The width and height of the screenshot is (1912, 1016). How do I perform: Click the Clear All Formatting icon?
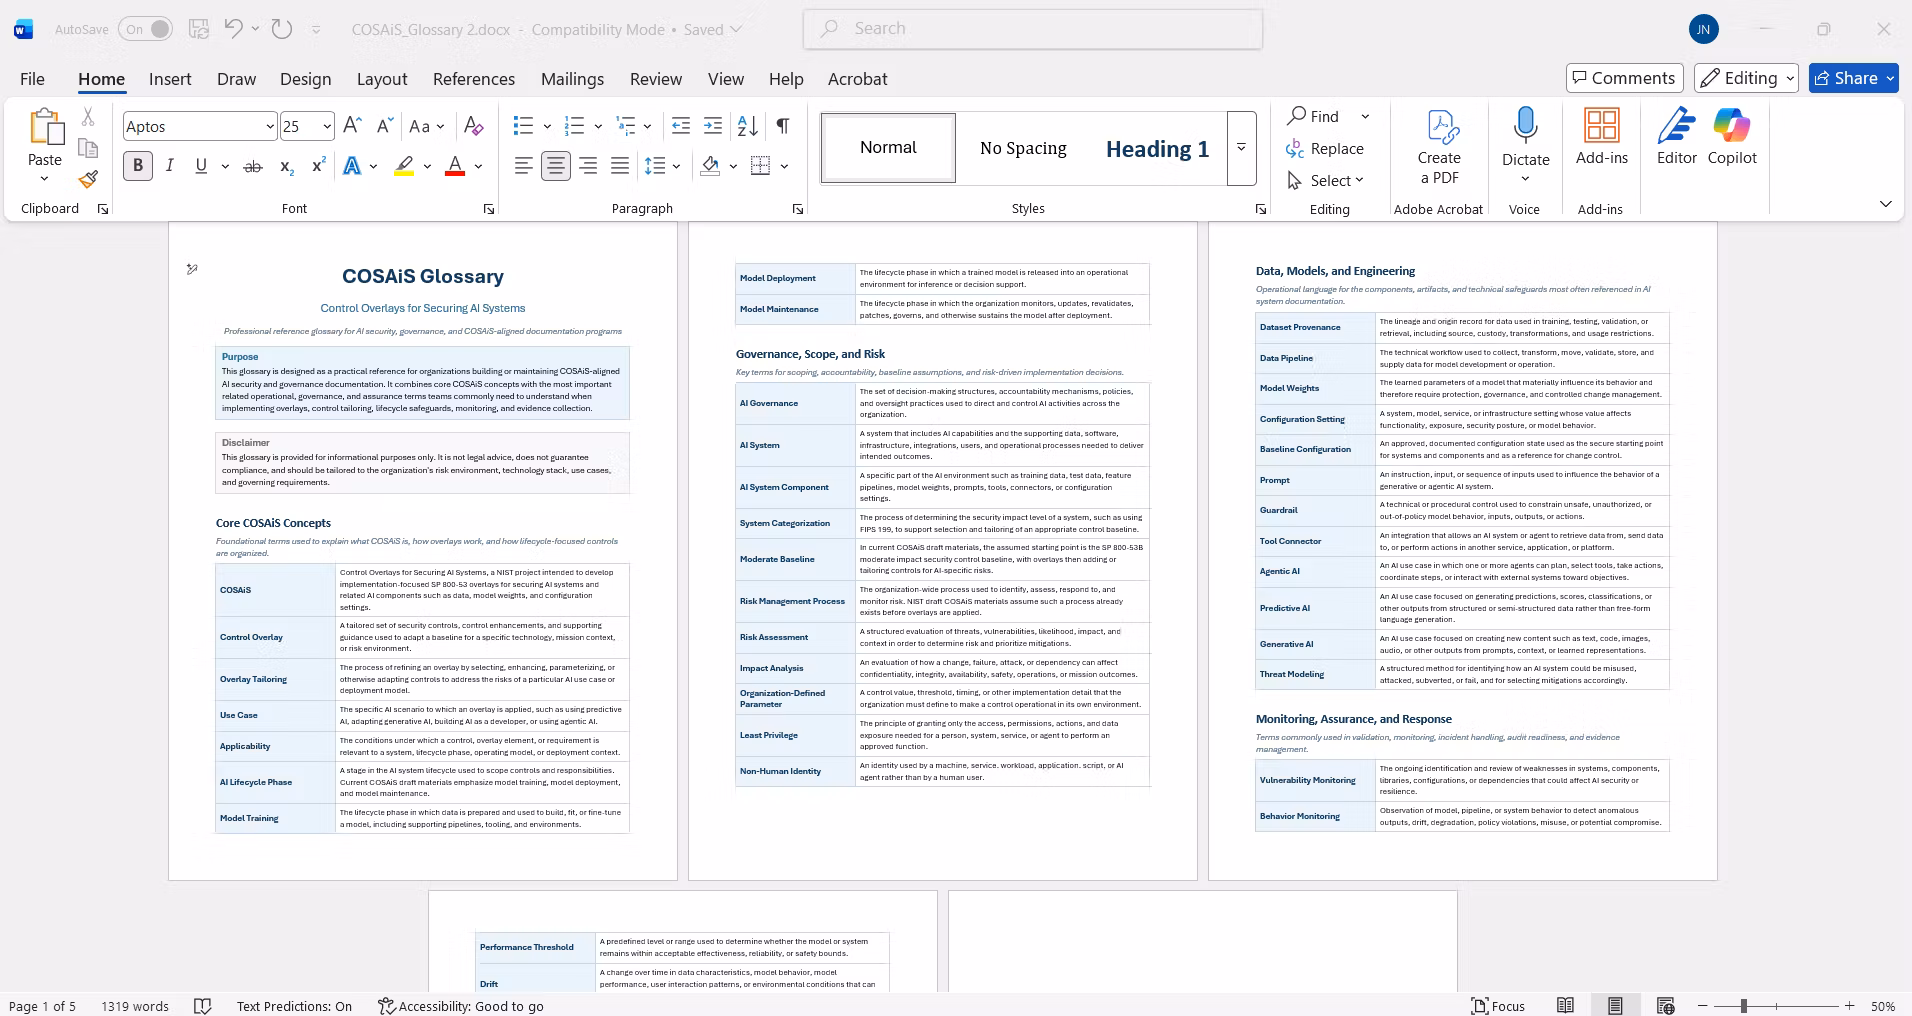[474, 126]
